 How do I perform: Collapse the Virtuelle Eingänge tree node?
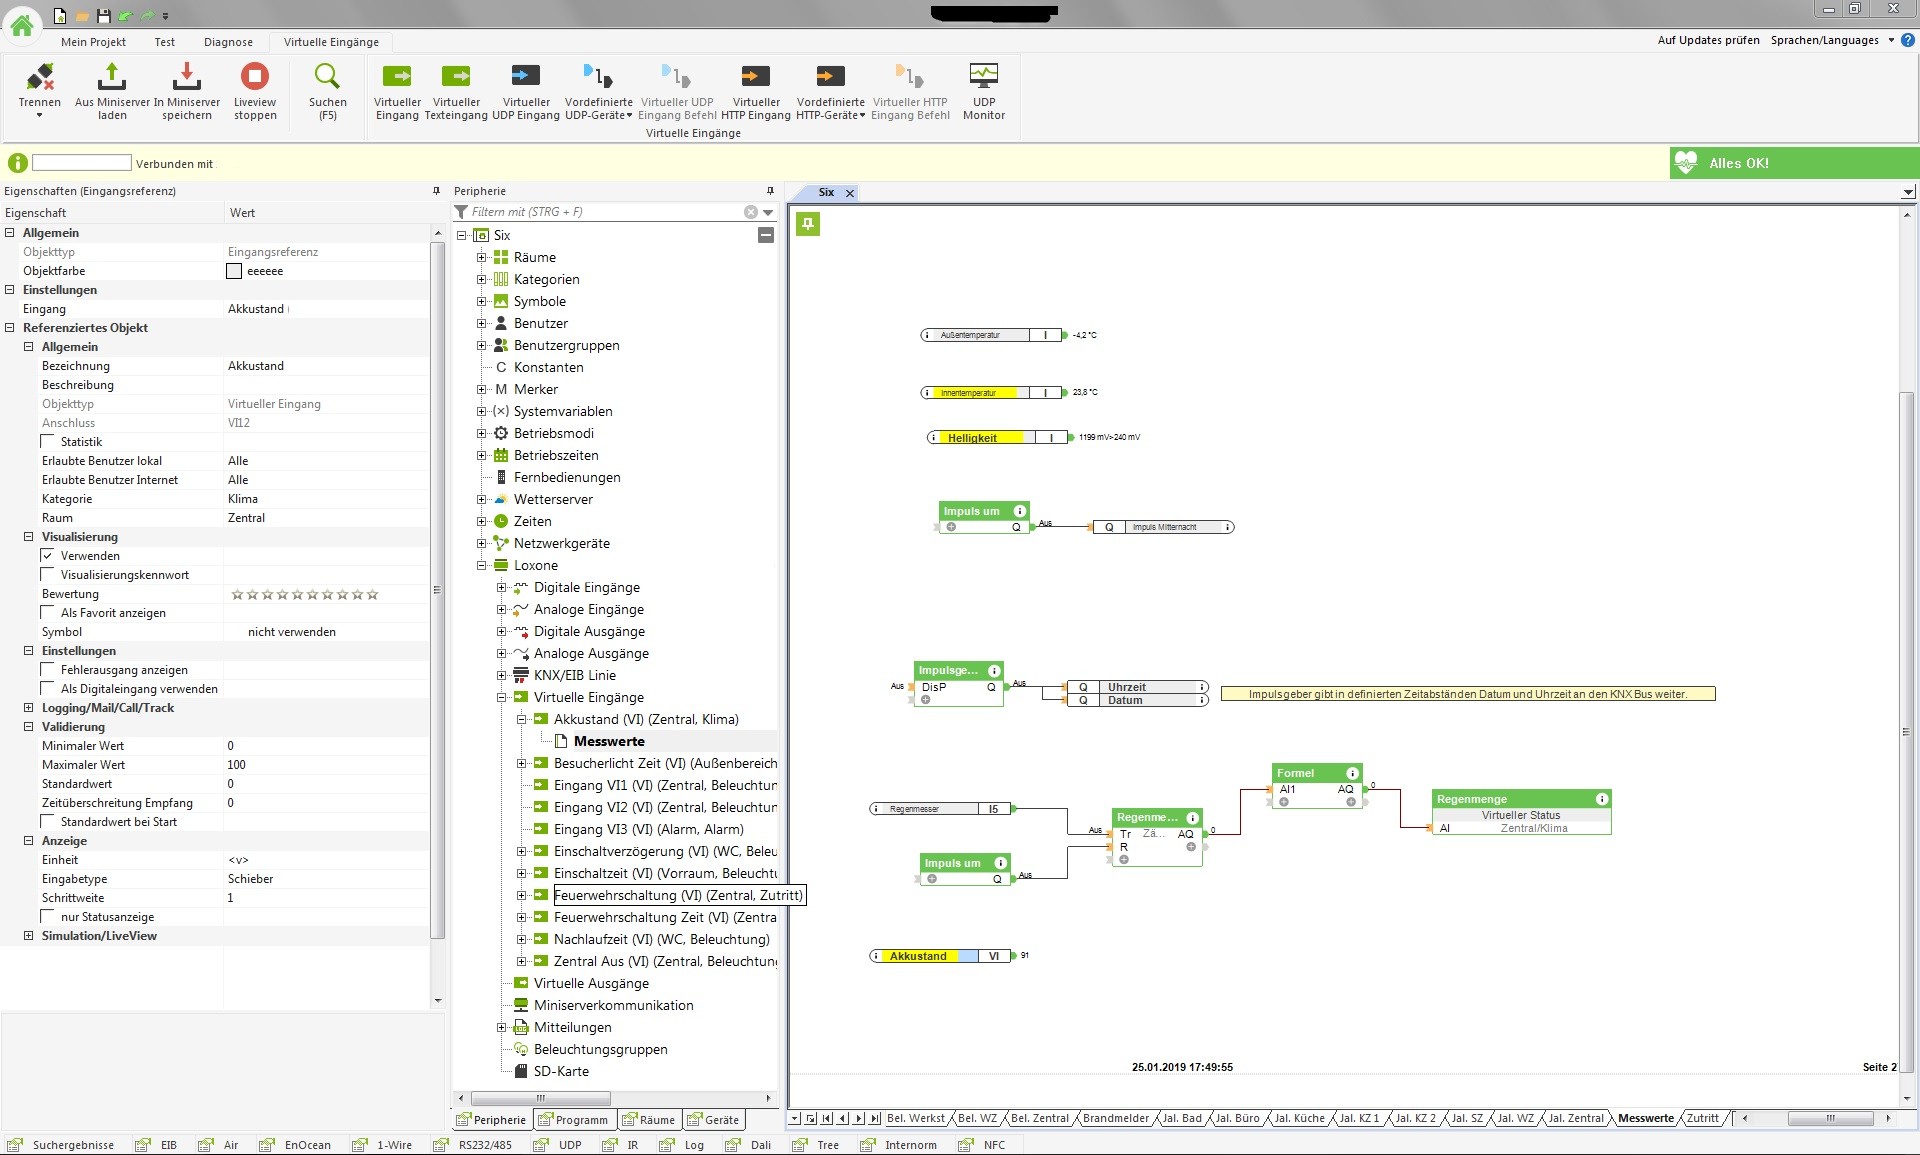pos(501,697)
